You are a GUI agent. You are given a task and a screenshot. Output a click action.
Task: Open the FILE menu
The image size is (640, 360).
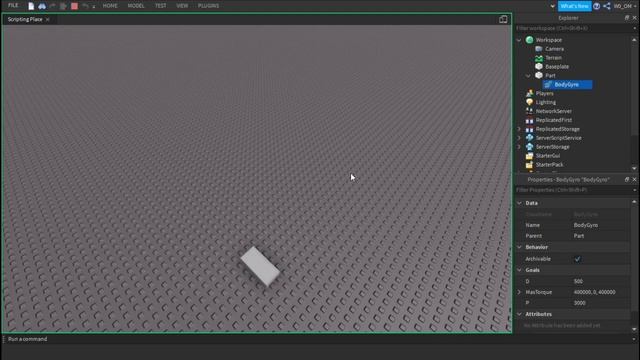point(13,6)
